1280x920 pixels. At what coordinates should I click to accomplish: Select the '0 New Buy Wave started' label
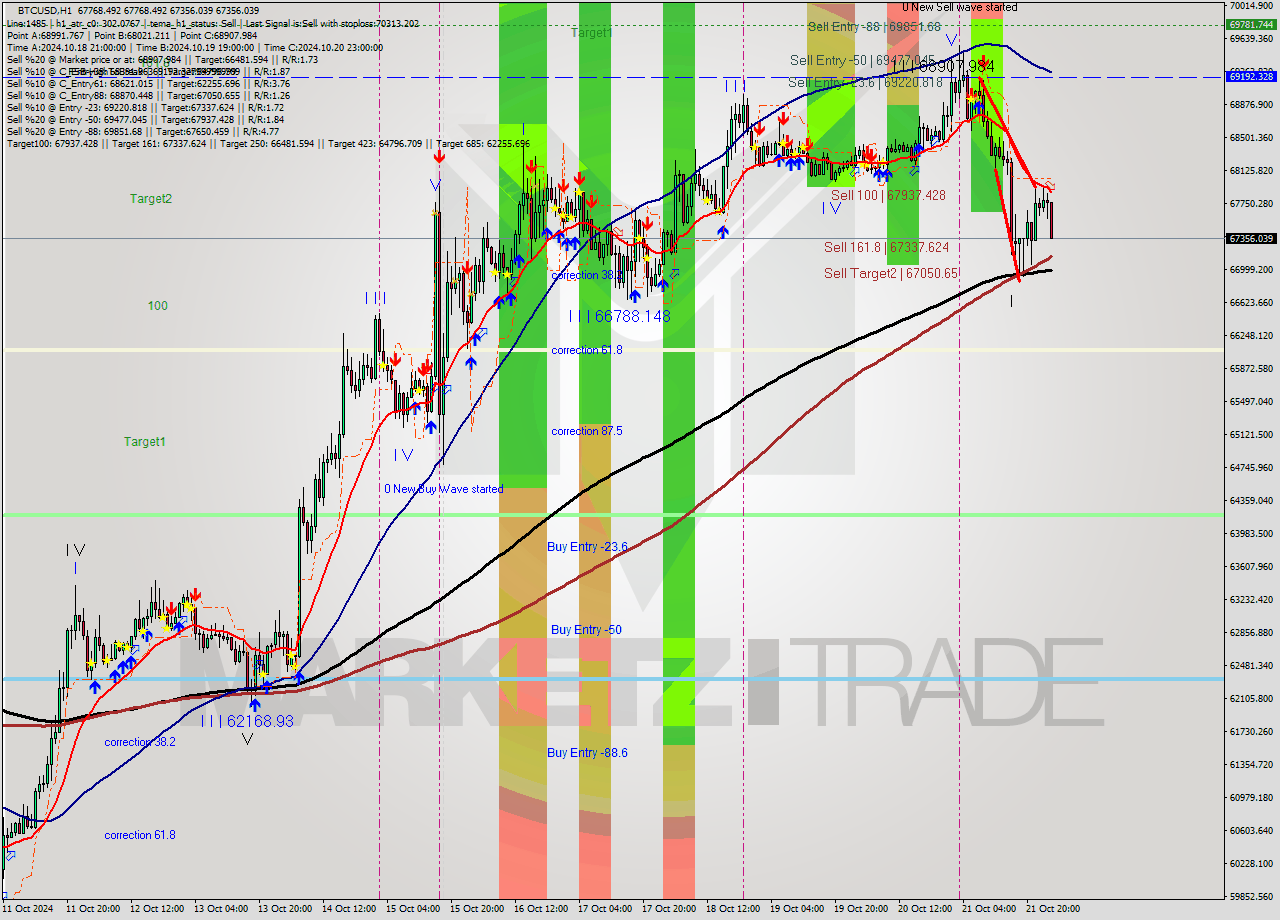click(x=444, y=489)
